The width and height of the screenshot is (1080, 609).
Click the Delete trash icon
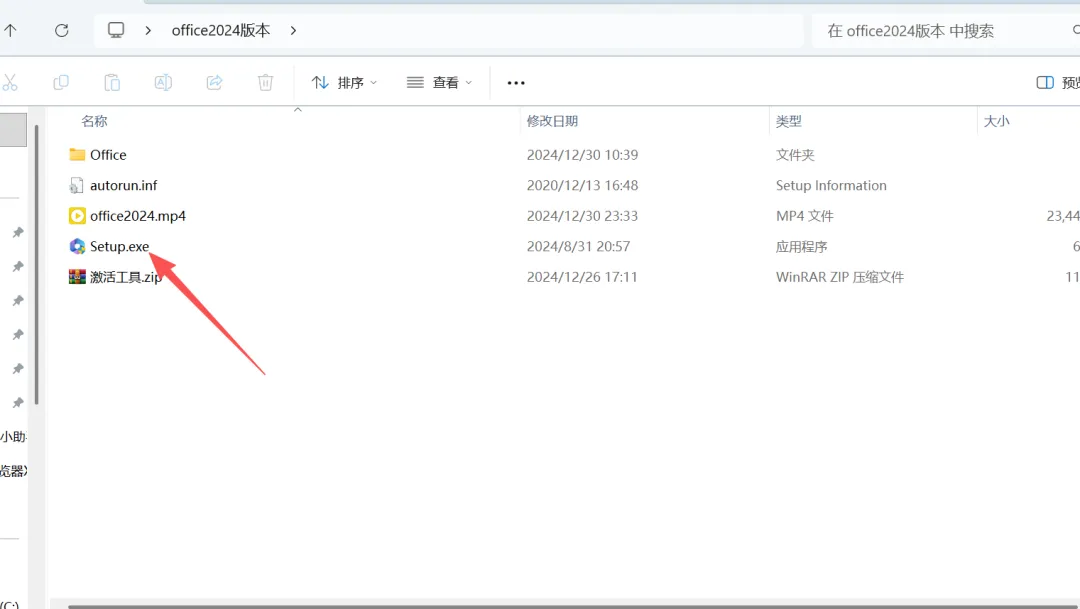coord(265,83)
